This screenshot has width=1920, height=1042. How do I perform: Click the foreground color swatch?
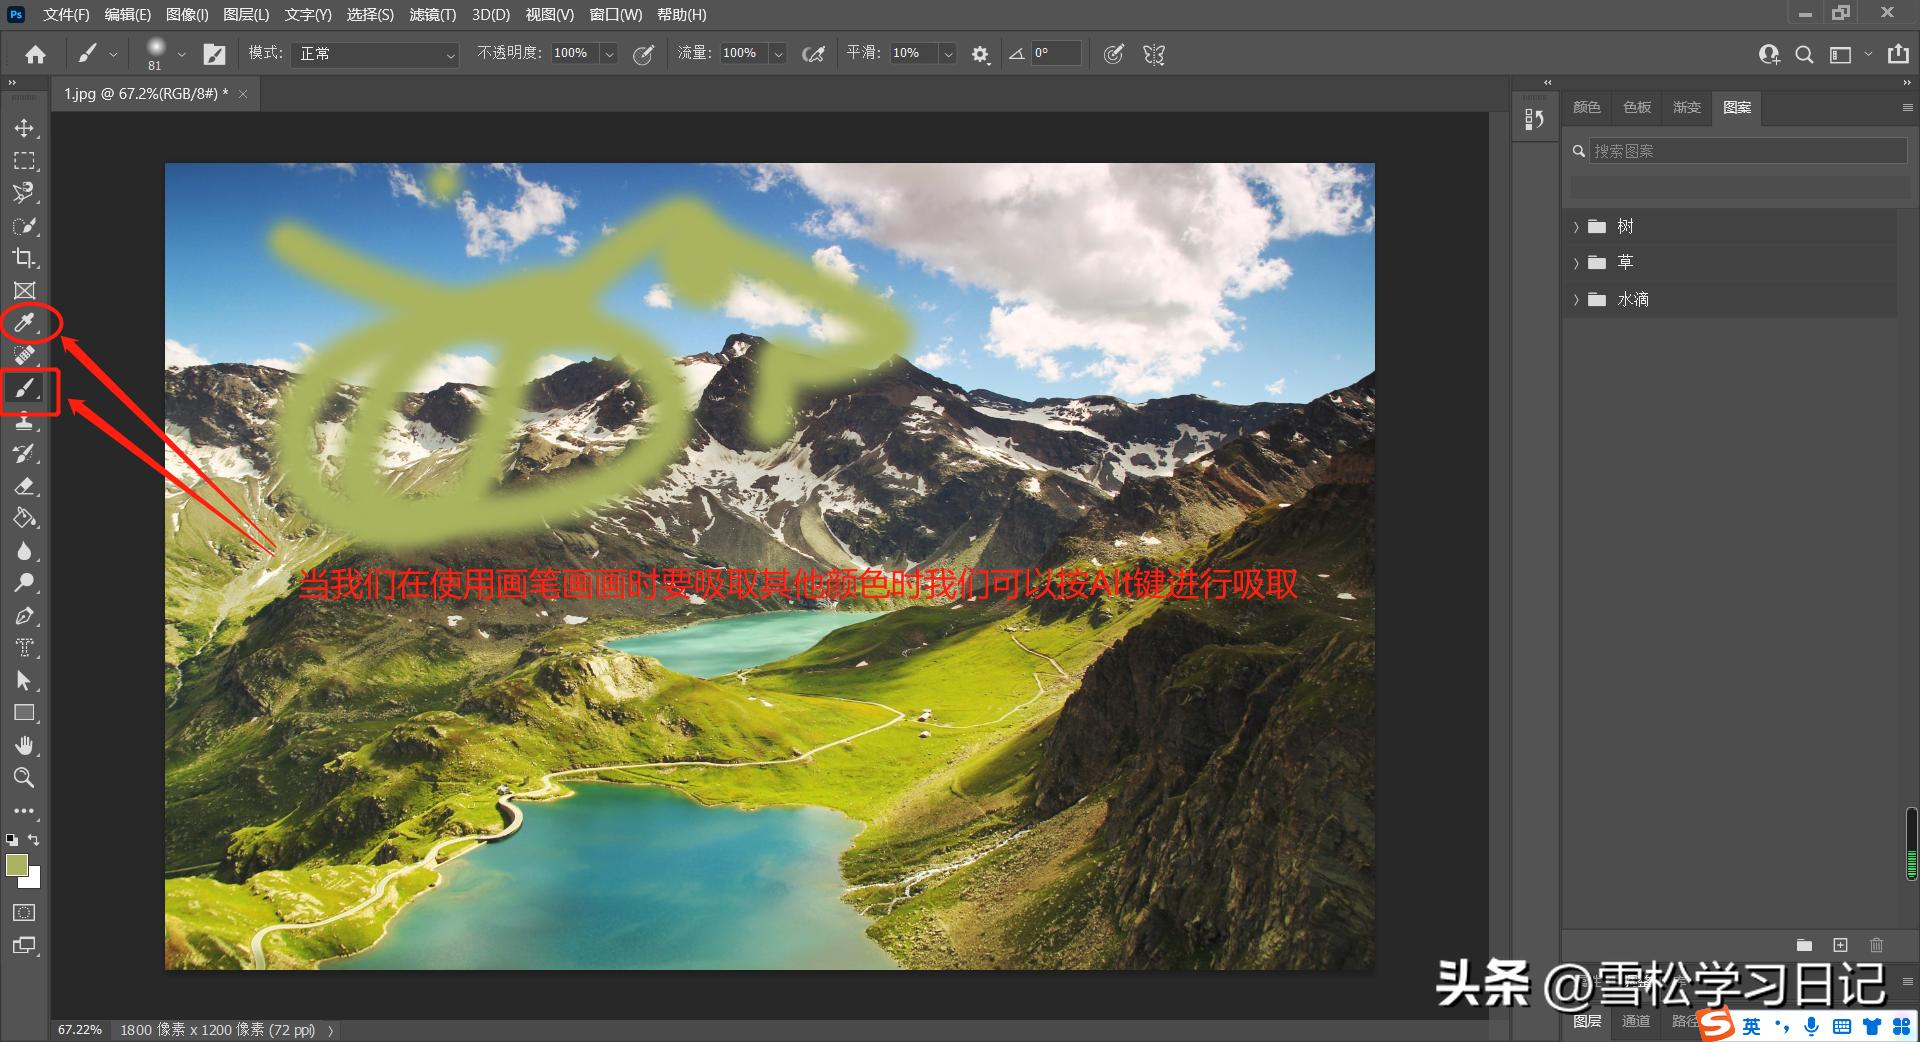click(17, 865)
